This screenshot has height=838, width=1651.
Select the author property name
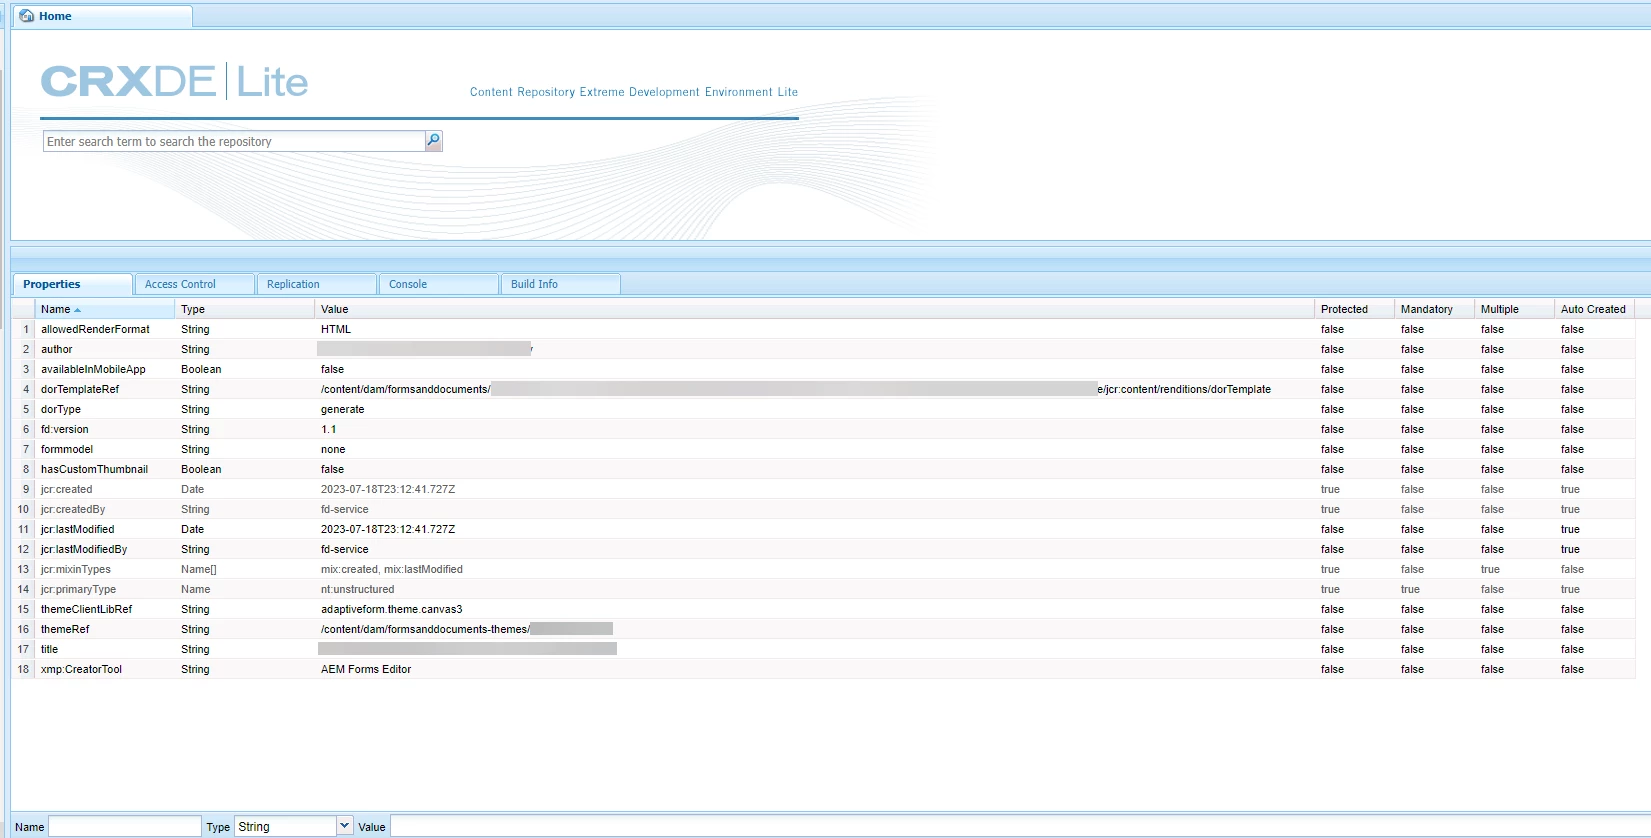[x=57, y=349]
